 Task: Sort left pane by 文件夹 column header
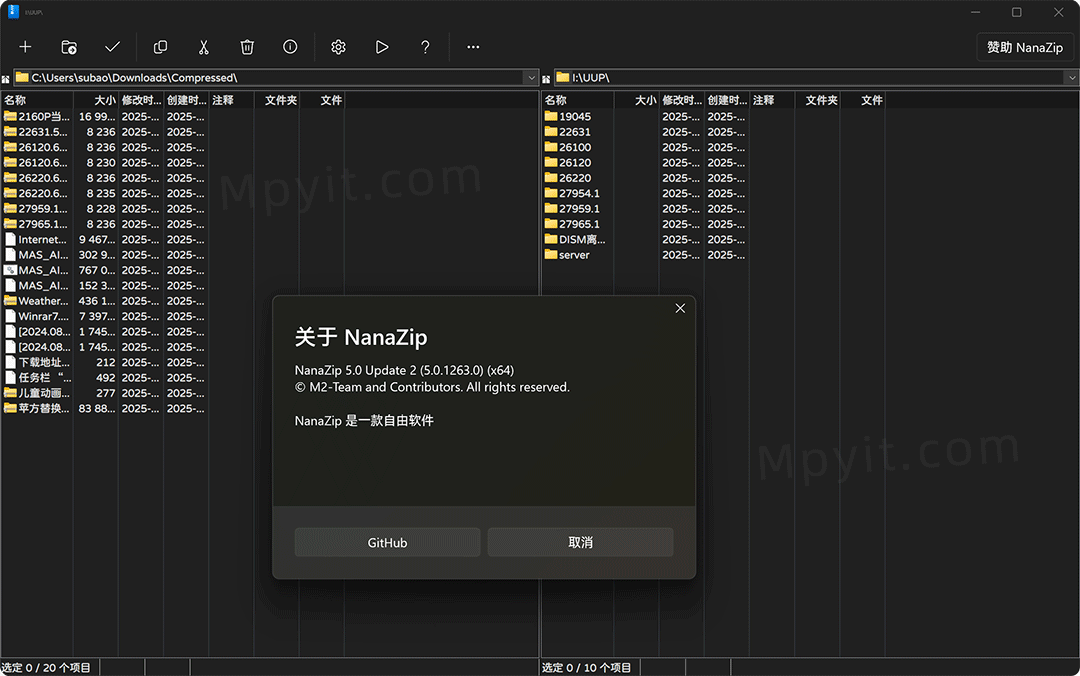[276, 100]
